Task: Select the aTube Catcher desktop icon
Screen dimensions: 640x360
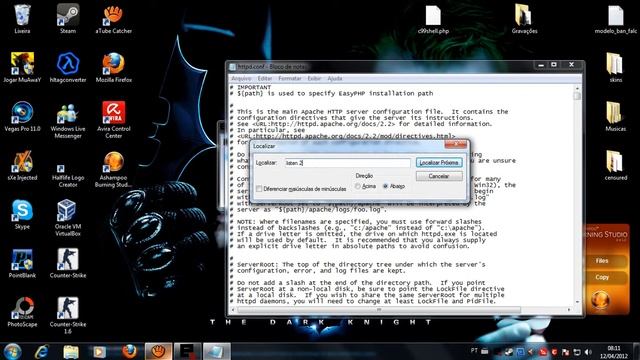Action: pyautogui.click(x=113, y=19)
